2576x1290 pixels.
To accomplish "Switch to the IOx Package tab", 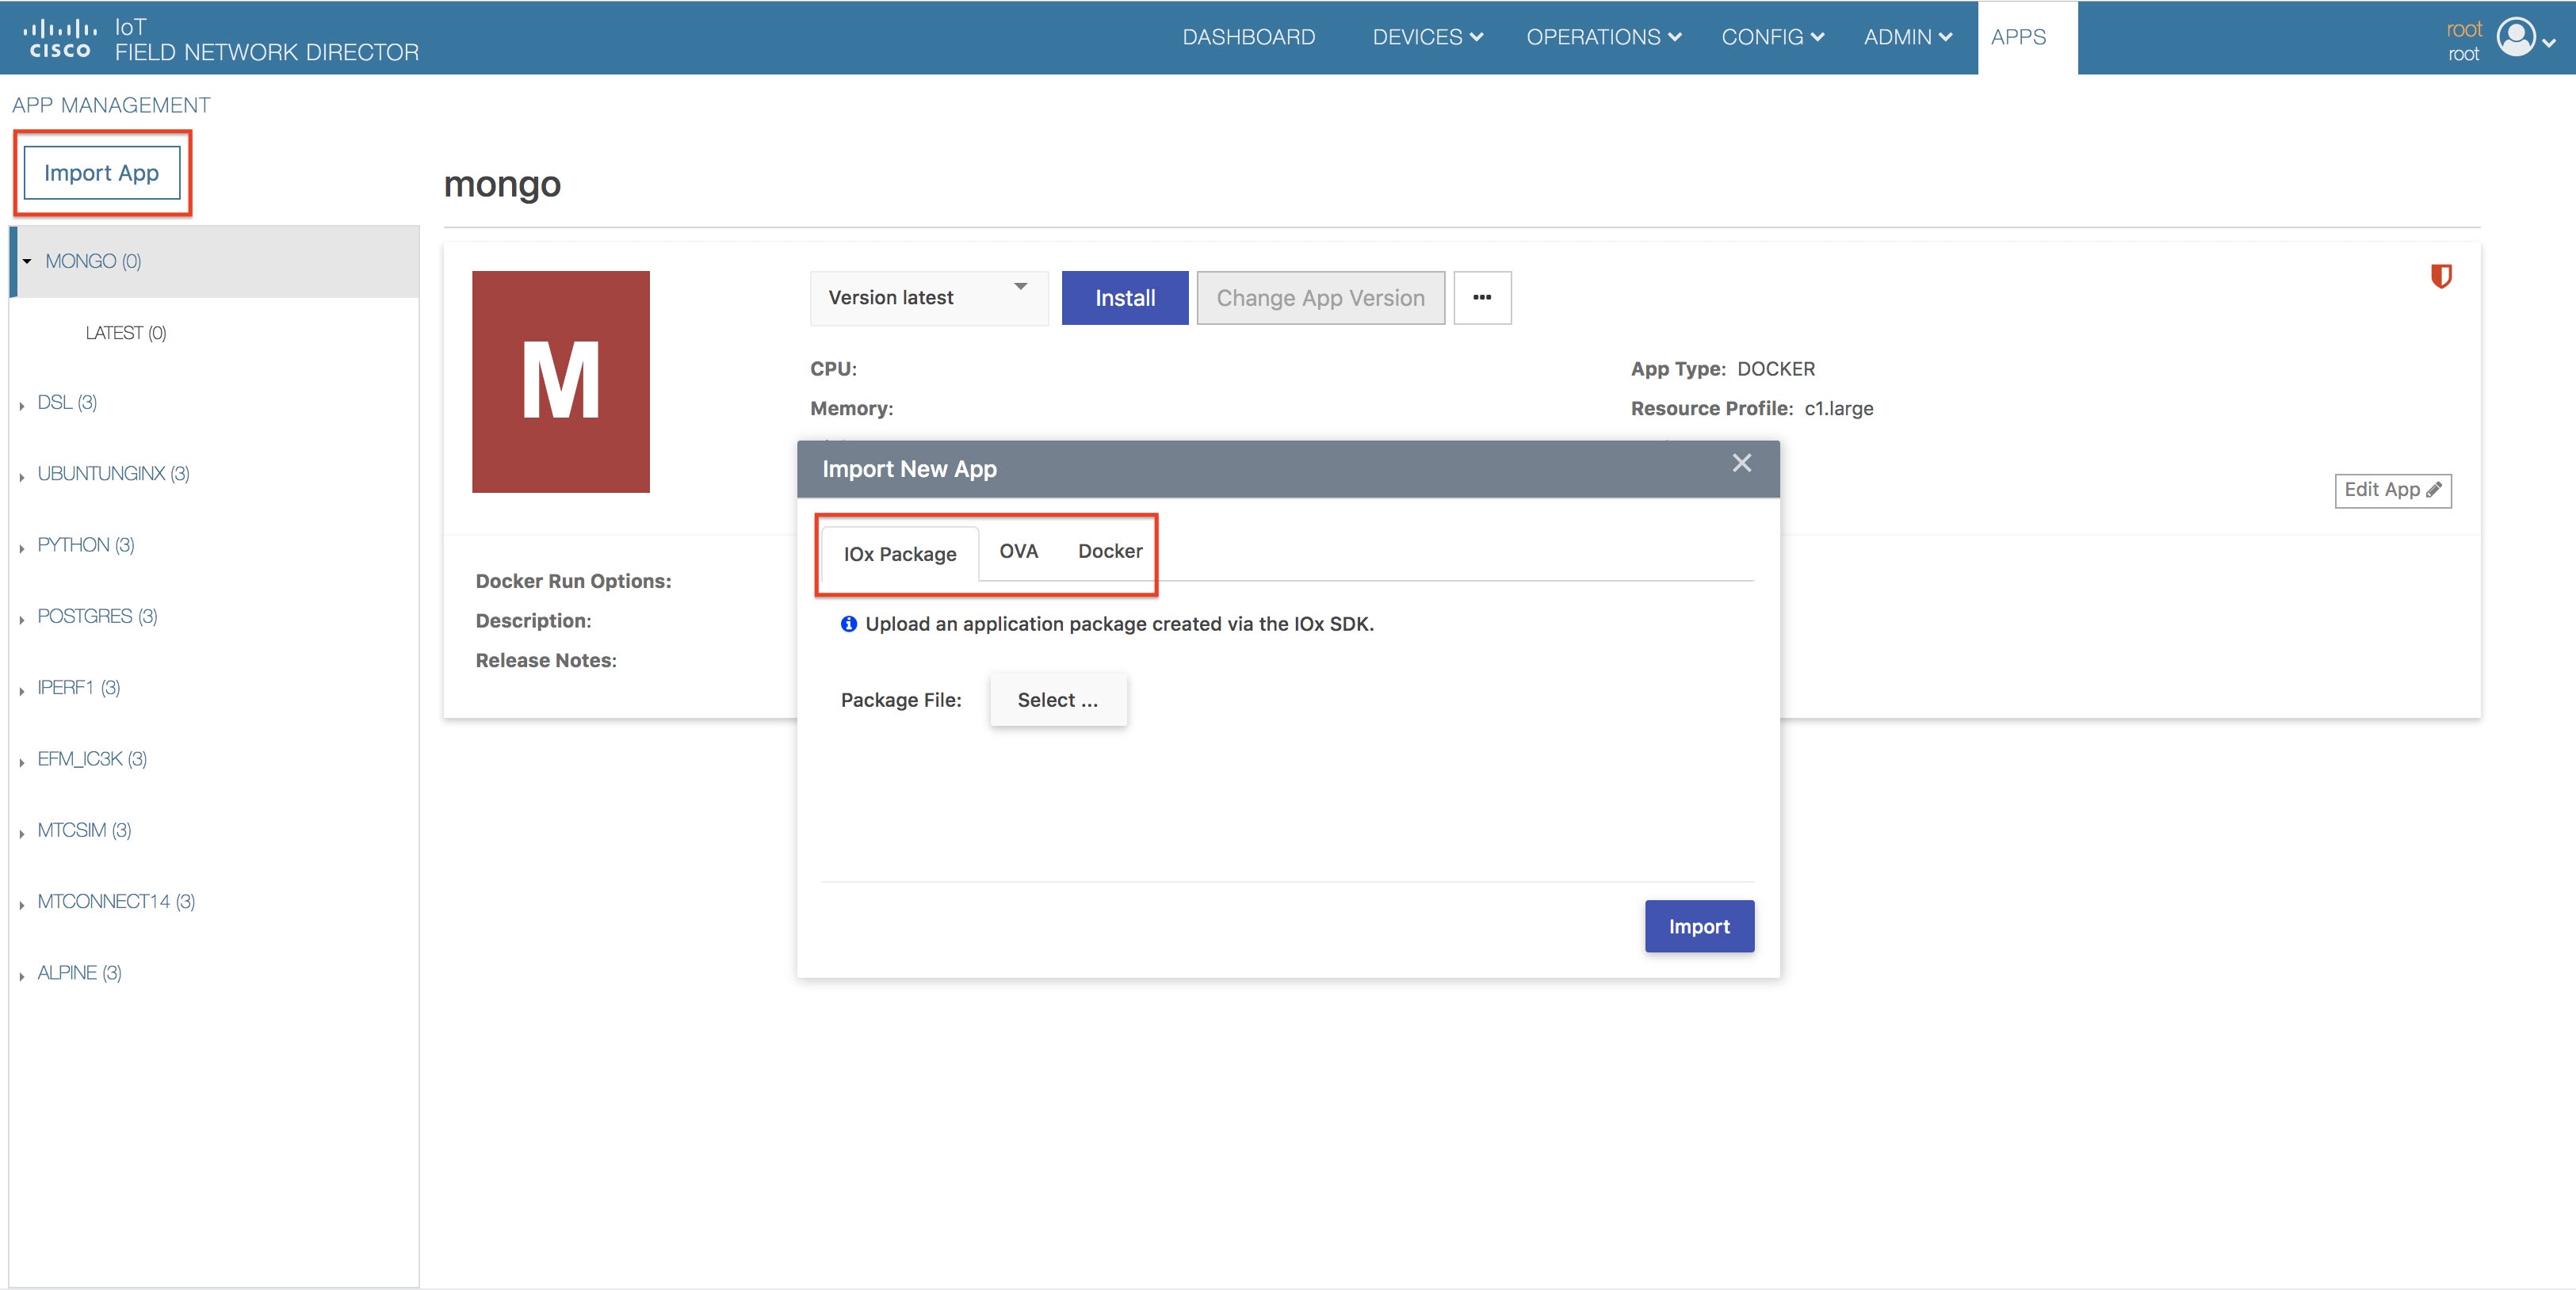I will 899,554.
